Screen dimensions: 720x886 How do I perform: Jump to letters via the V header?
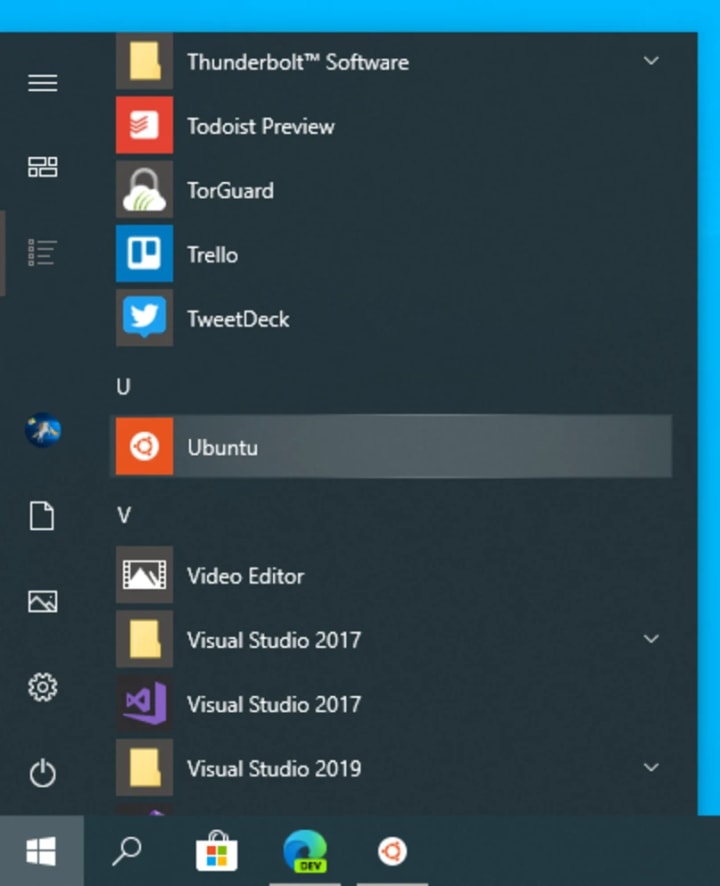tap(124, 515)
